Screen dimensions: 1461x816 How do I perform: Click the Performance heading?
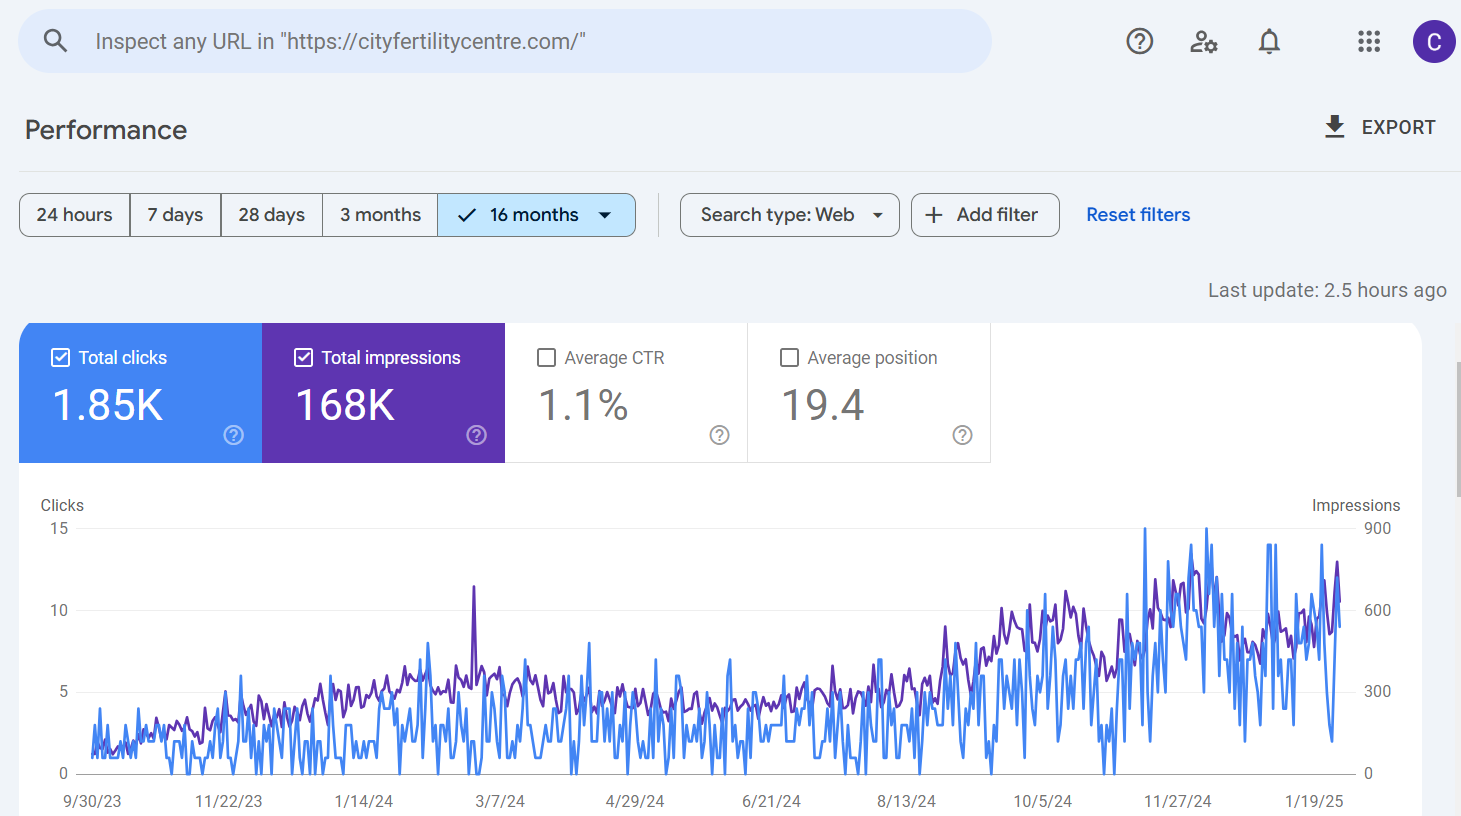(x=106, y=130)
